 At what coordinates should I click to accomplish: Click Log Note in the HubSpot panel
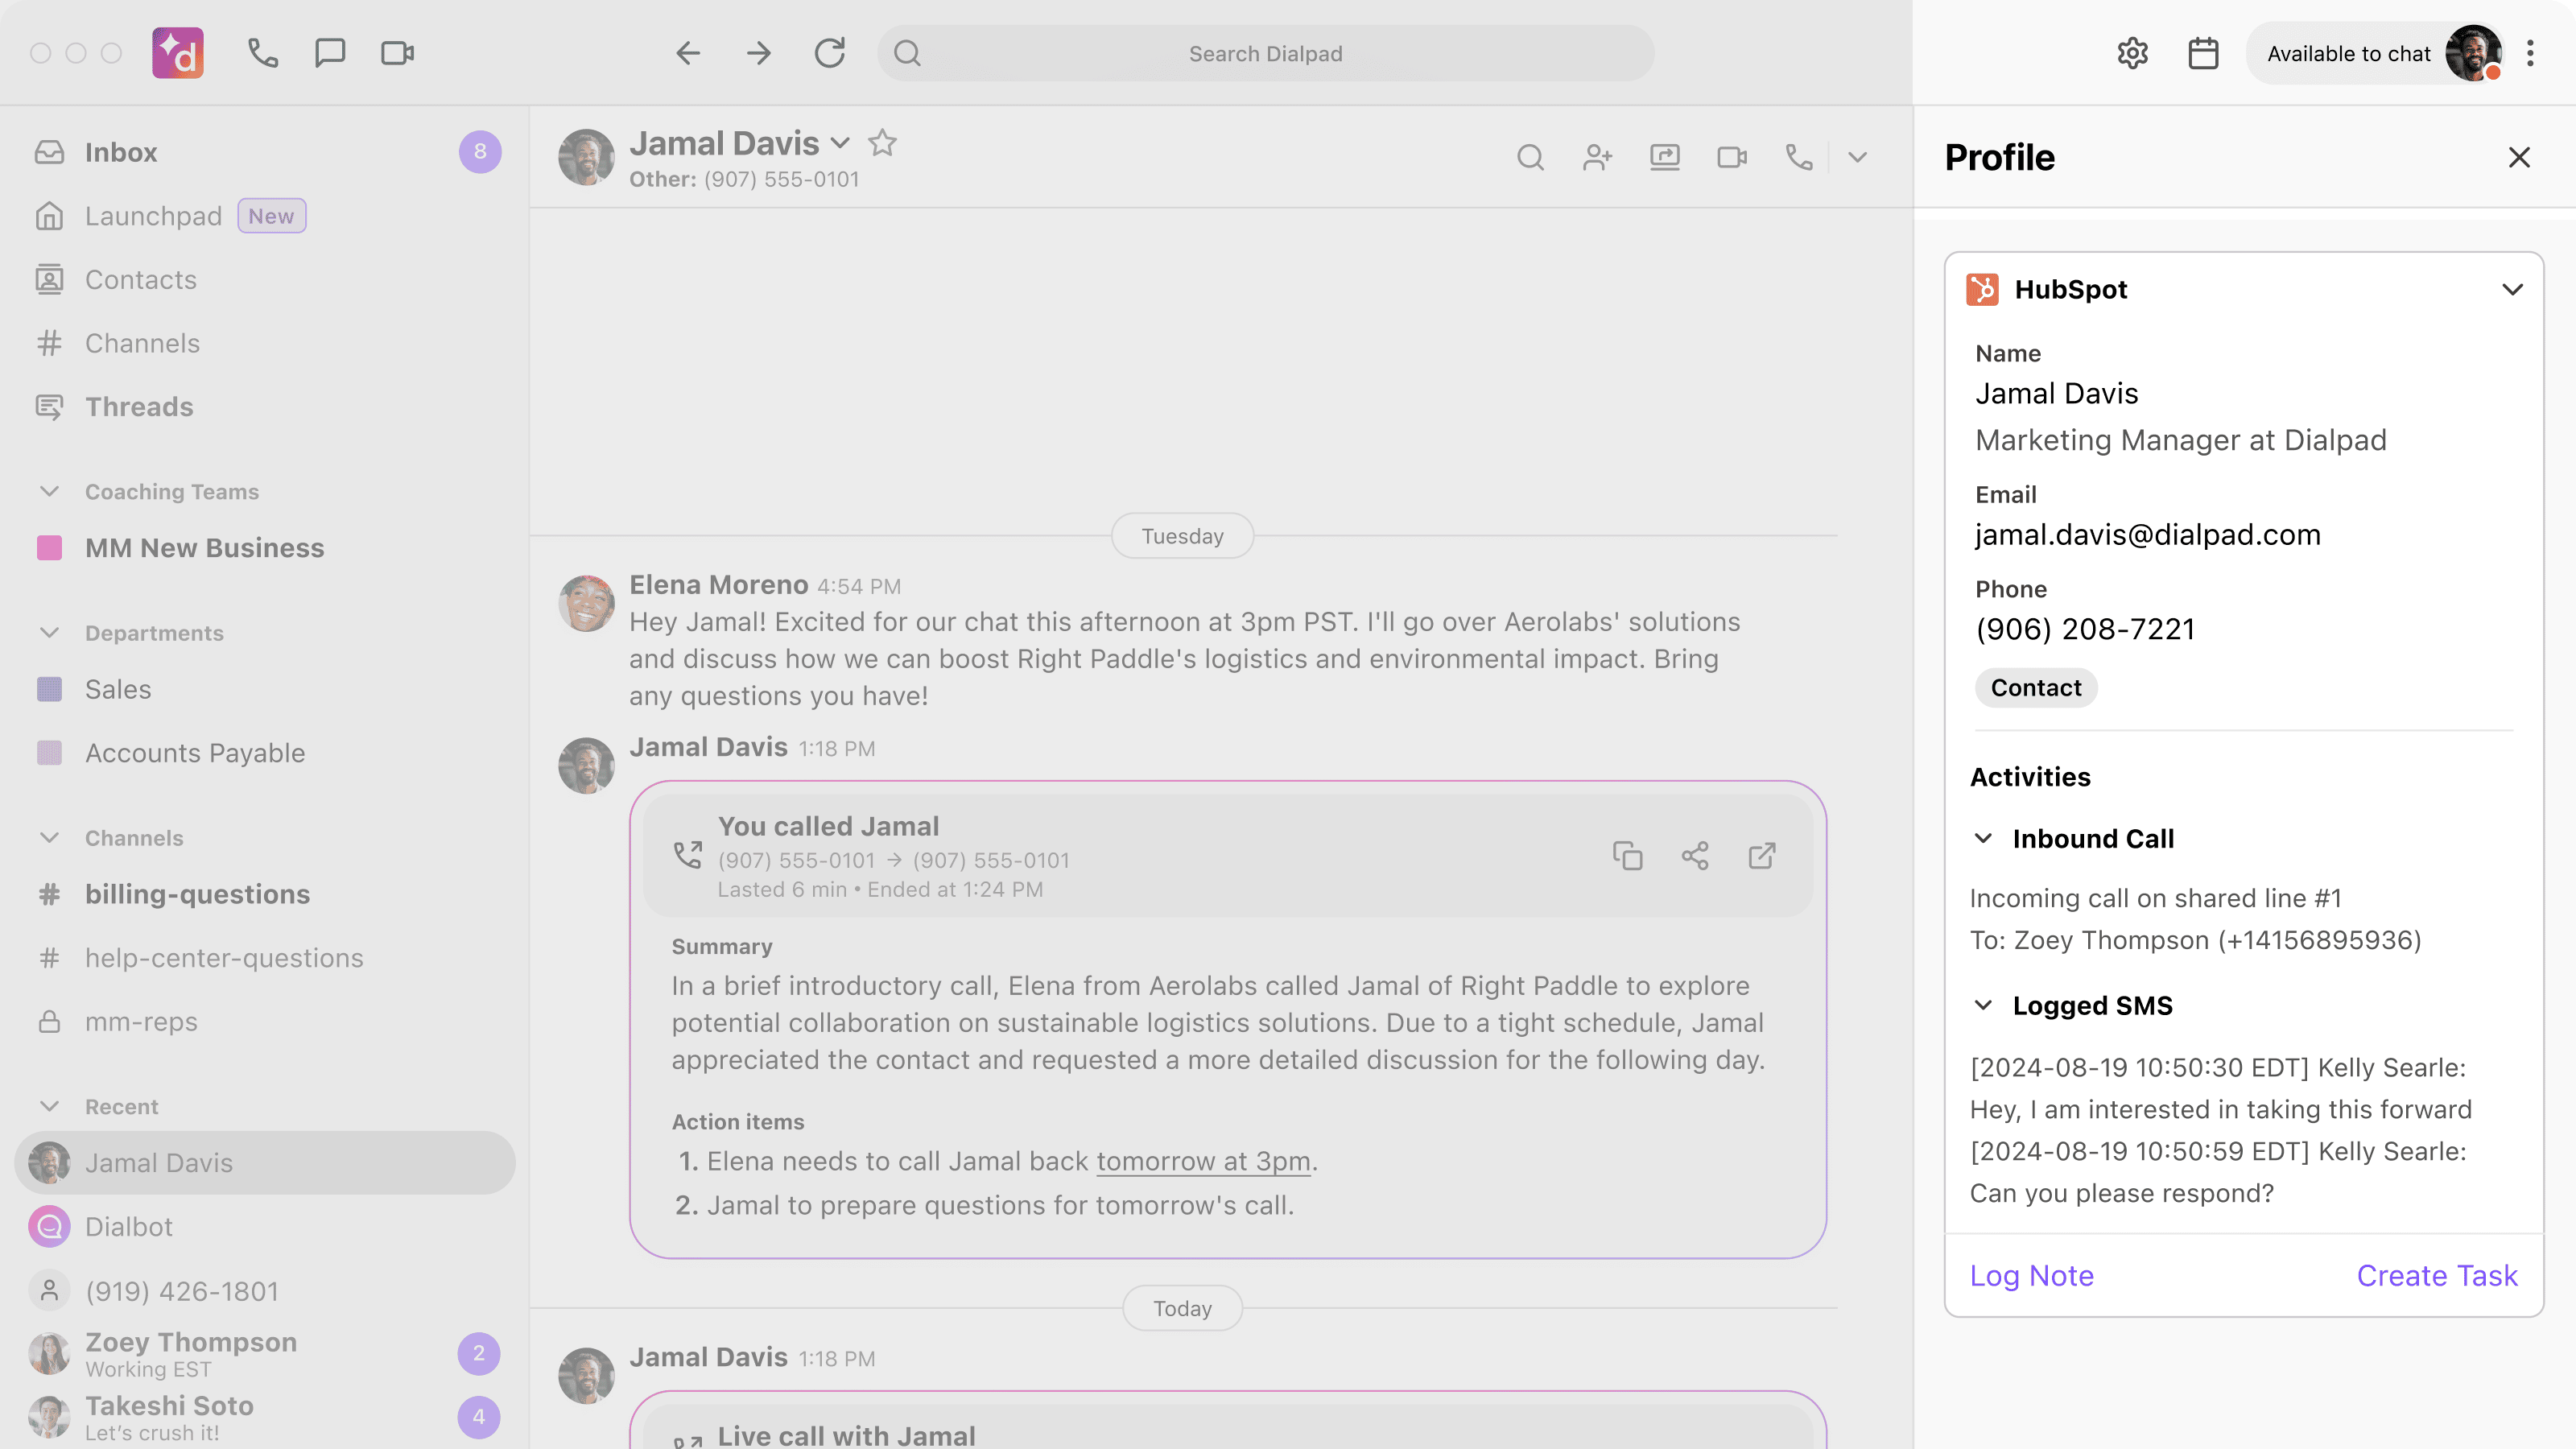coord(2031,1275)
